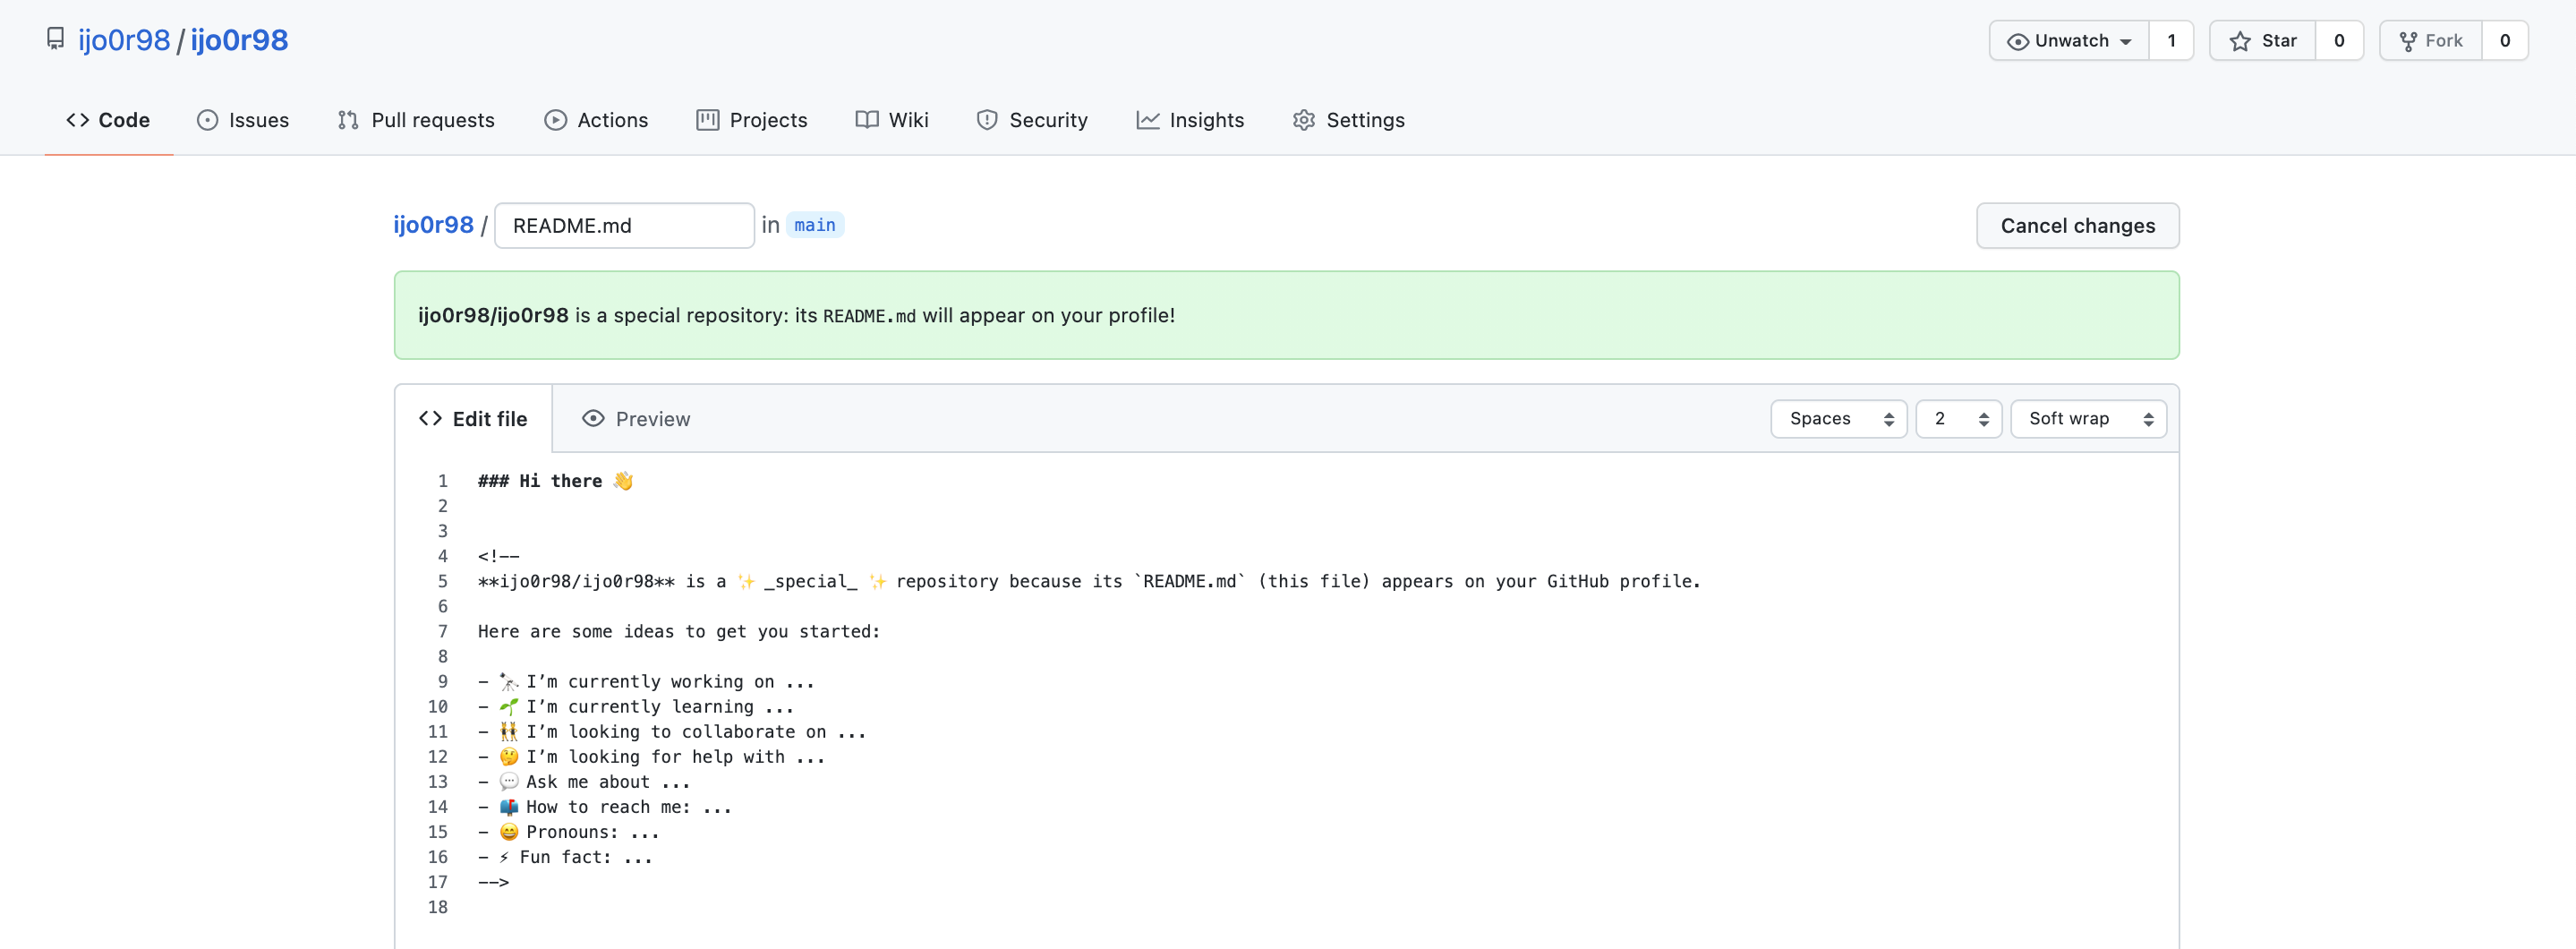Open the Projects tab
The image size is (2576, 949).
click(752, 120)
